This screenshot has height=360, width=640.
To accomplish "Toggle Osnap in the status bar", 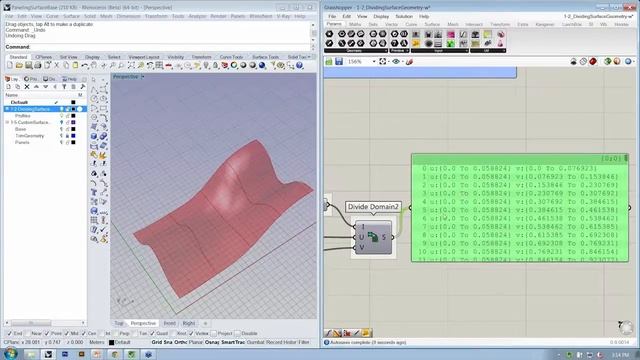I will [212, 342].
